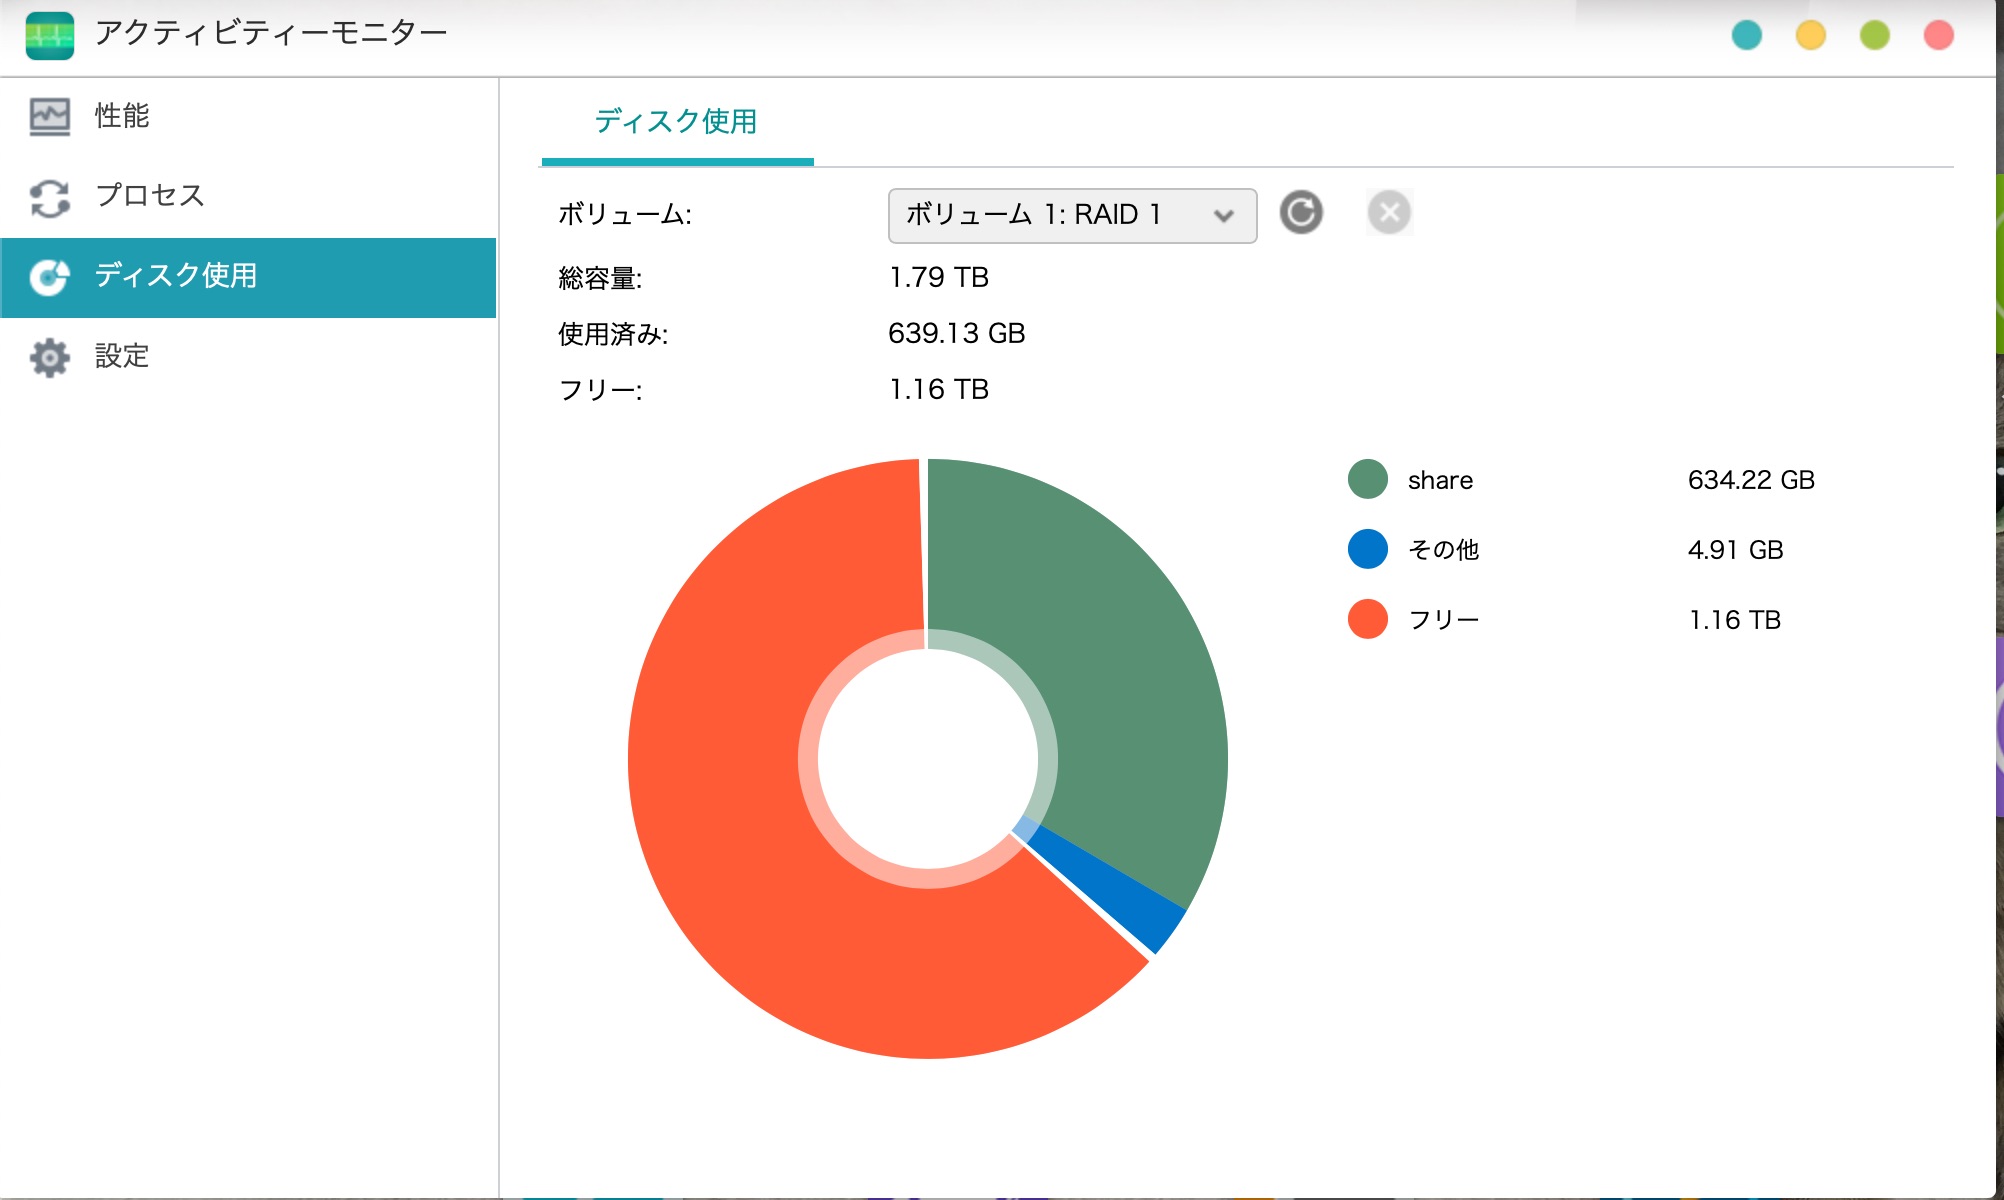Click the Disk Usage sidebar pie icon
Screen dimensions: 2004x1200
(50, 277)
